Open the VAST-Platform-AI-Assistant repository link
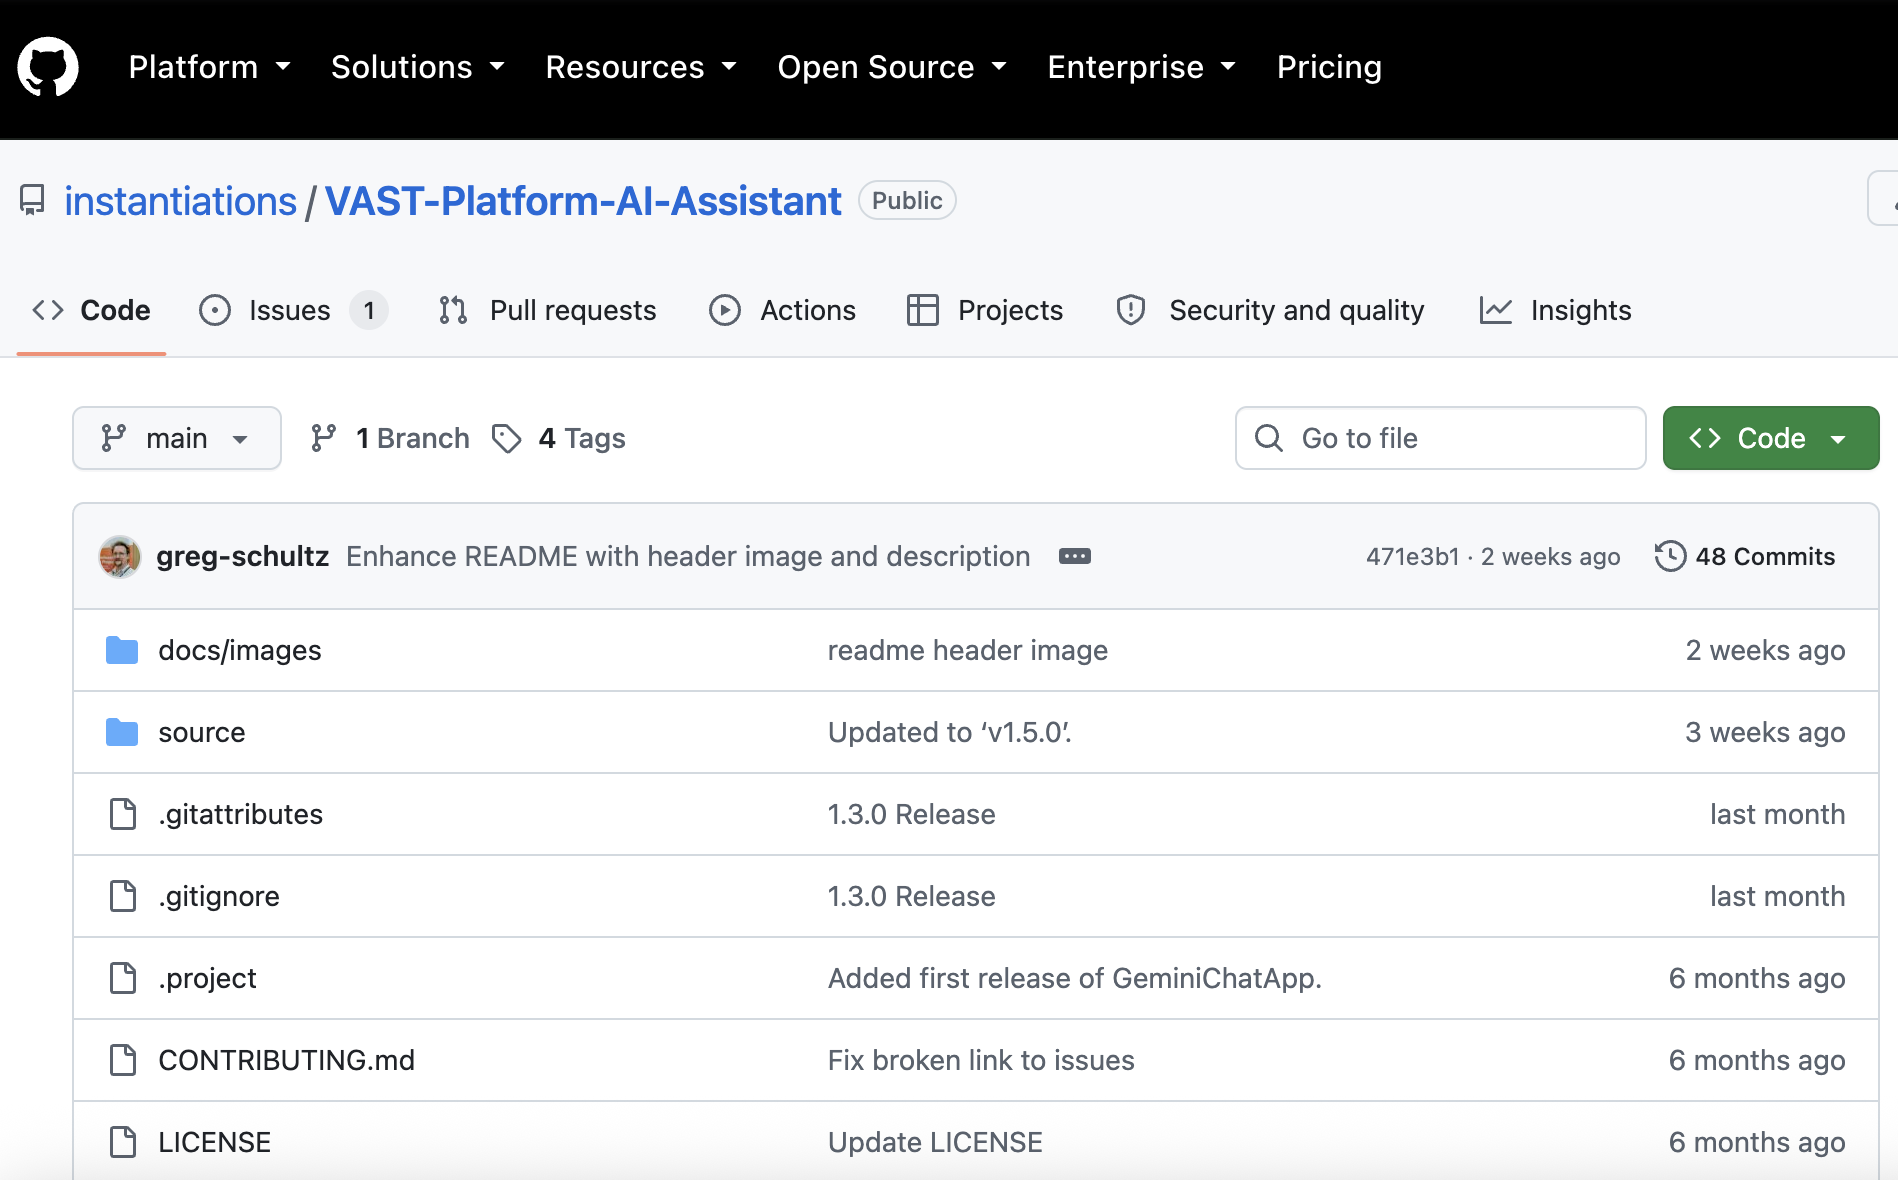 click(x=583, y=201)
